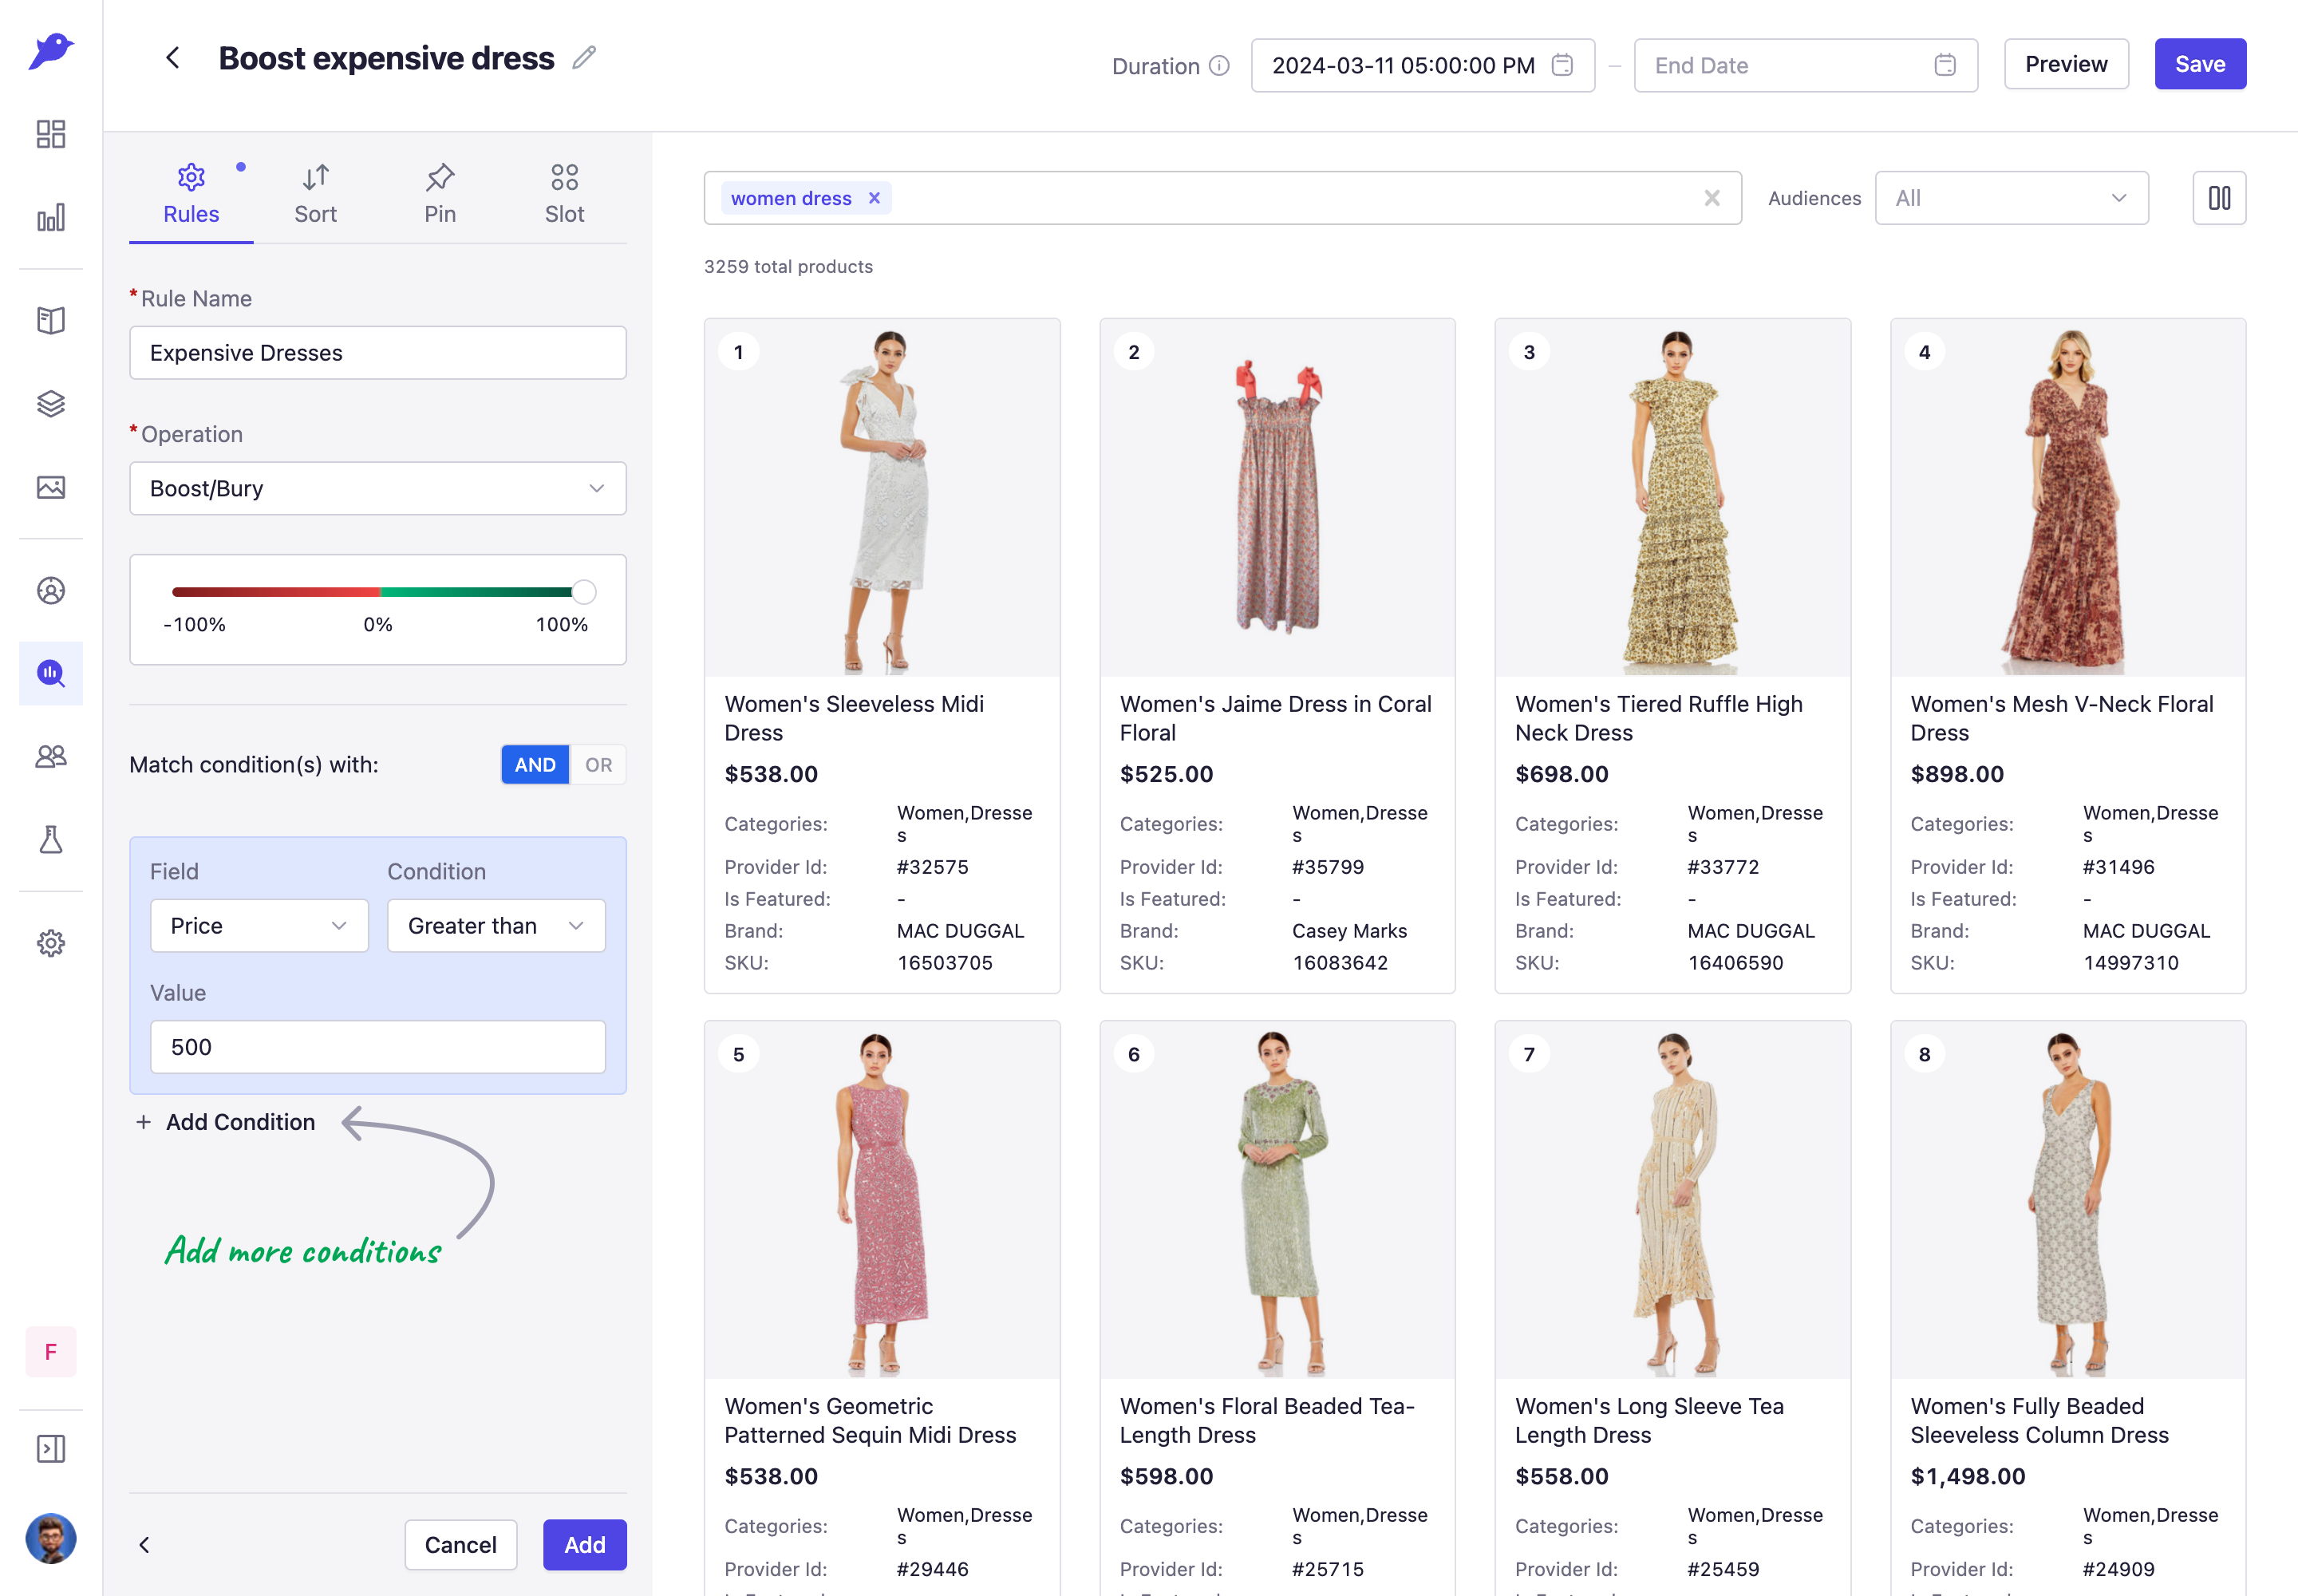The image size is (2298, 1596).
Task: Go back using the header arrow
Action: click(173, 58)
